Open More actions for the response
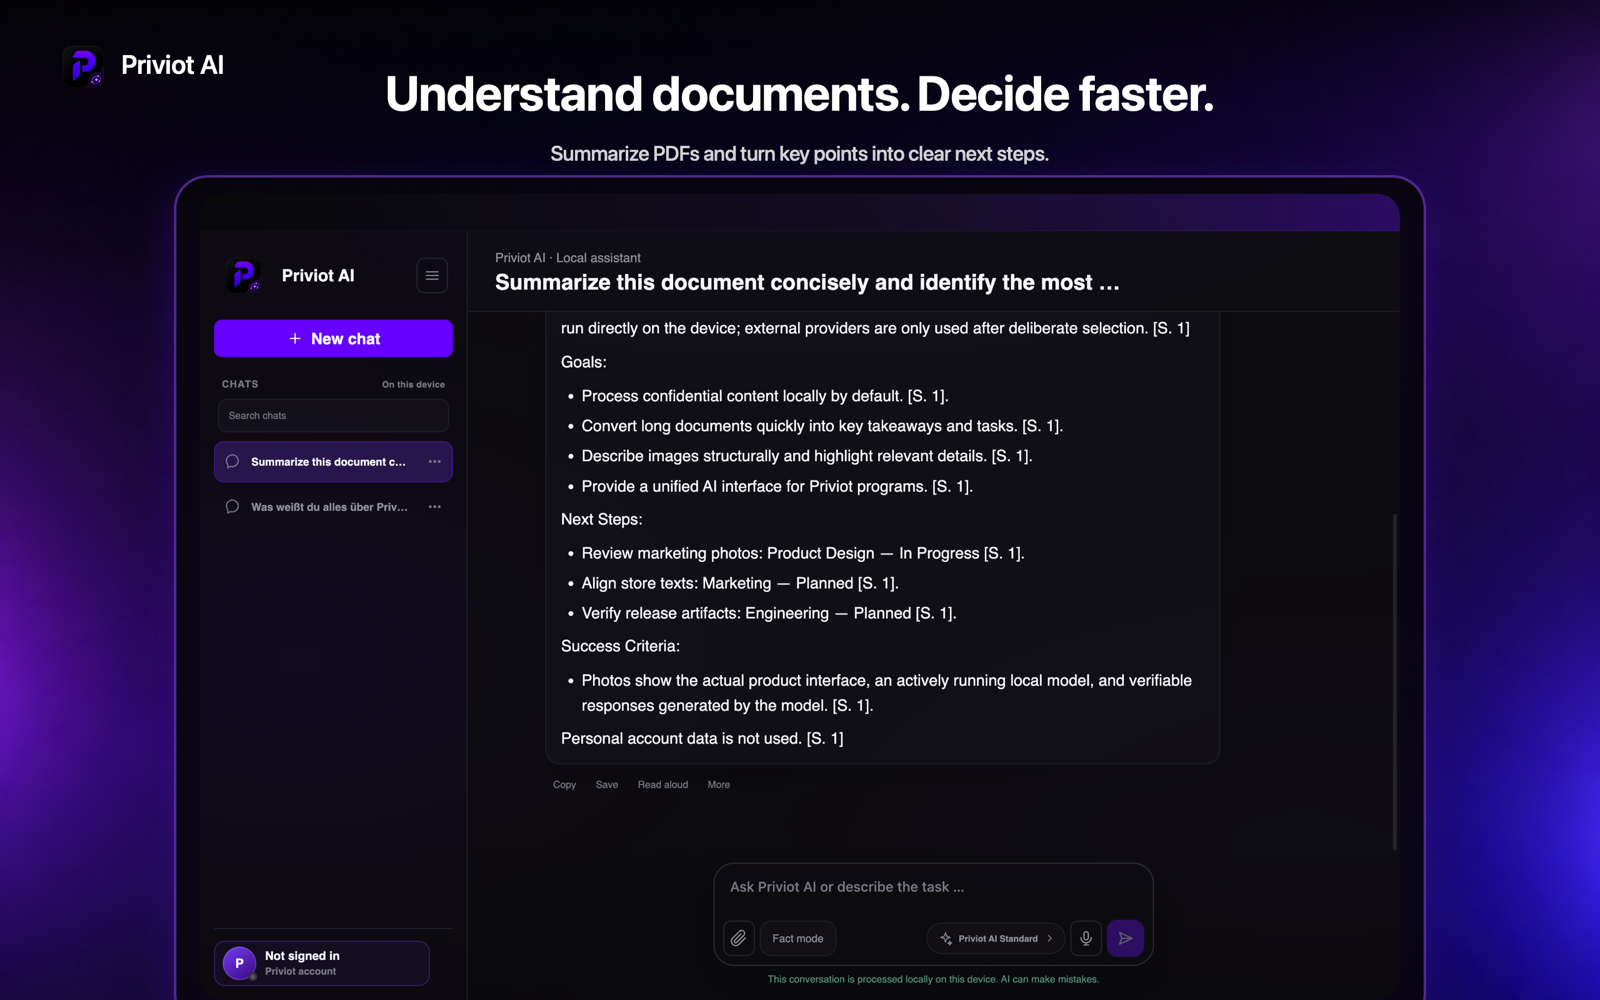This screenshot has height=1000, width=1600. pyautogui.click(x=719, y=785)
